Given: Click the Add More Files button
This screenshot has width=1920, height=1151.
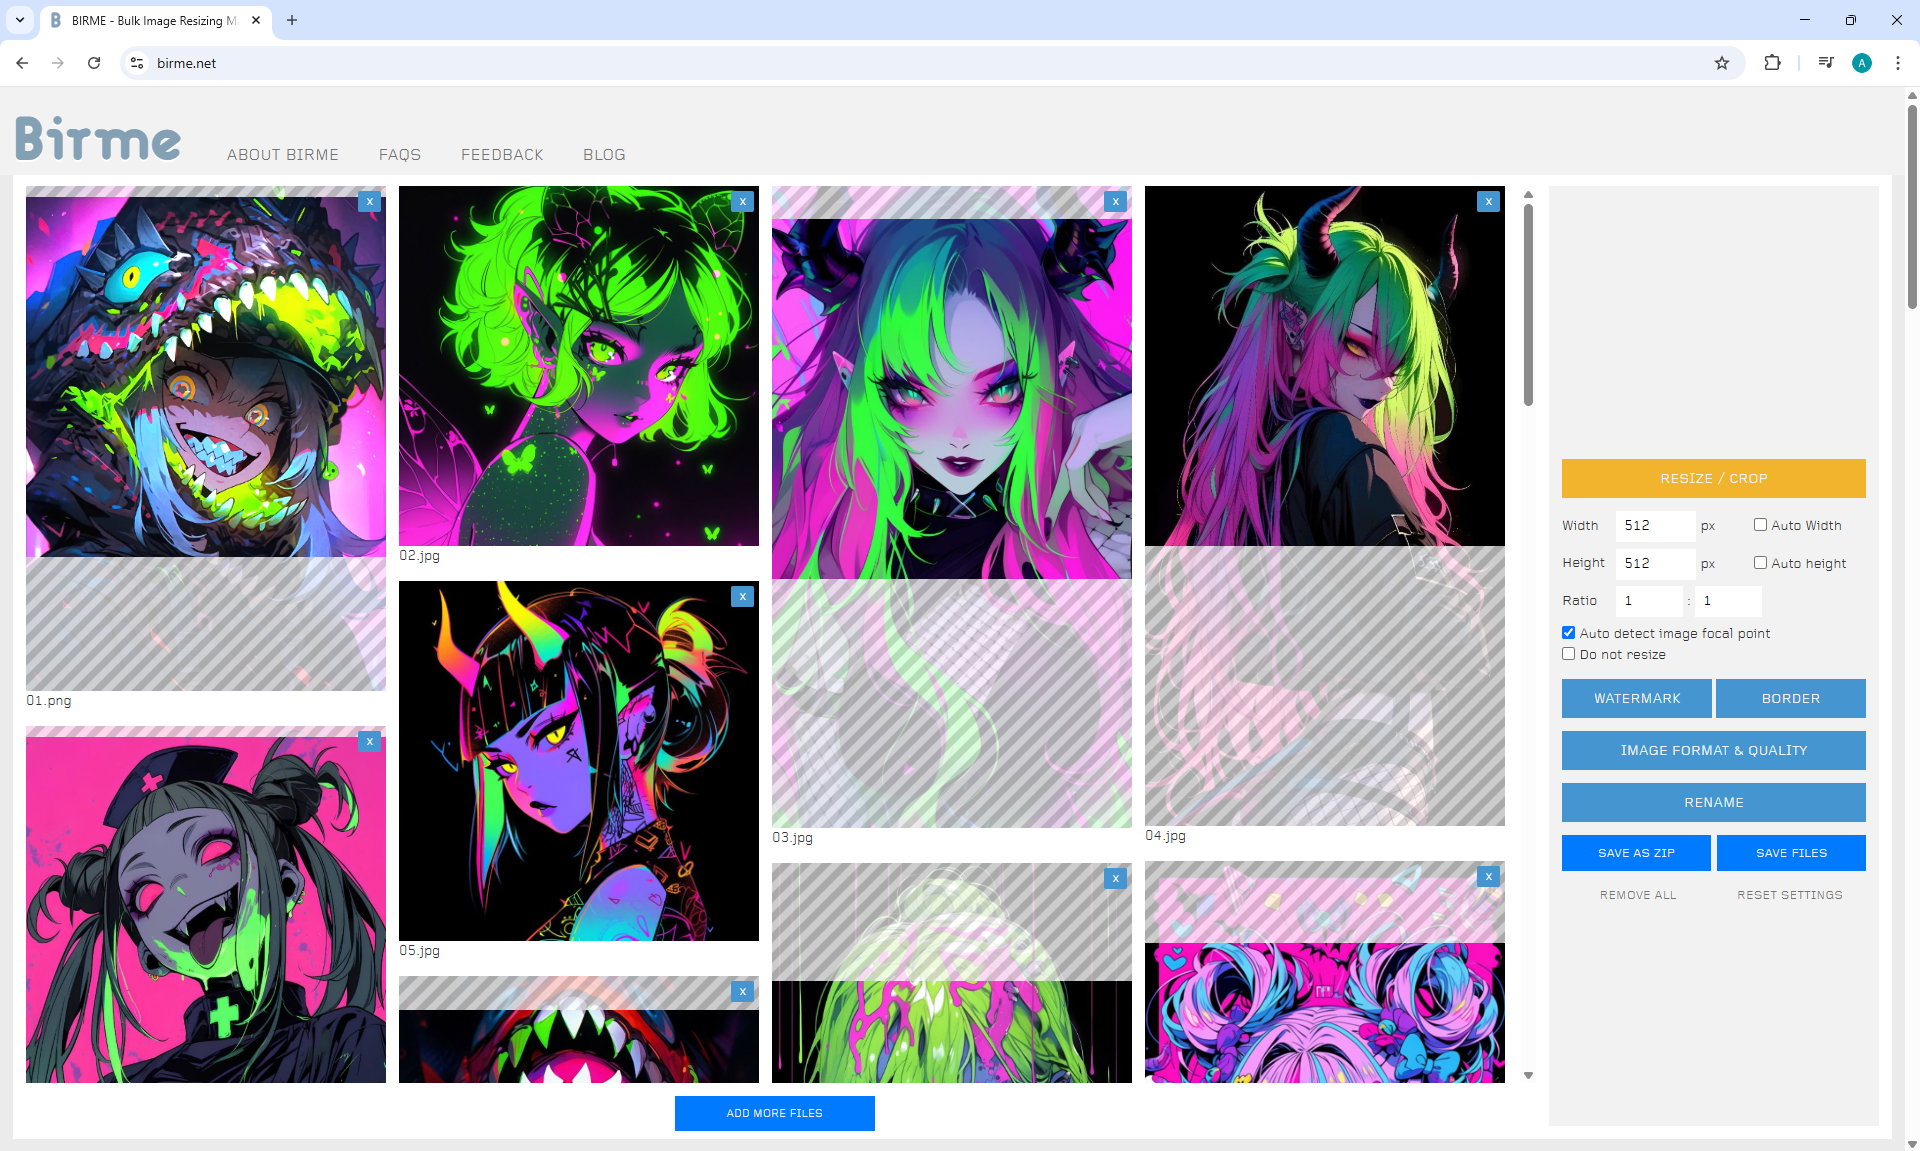Looking at the screenshot, I should [774, 1113].
